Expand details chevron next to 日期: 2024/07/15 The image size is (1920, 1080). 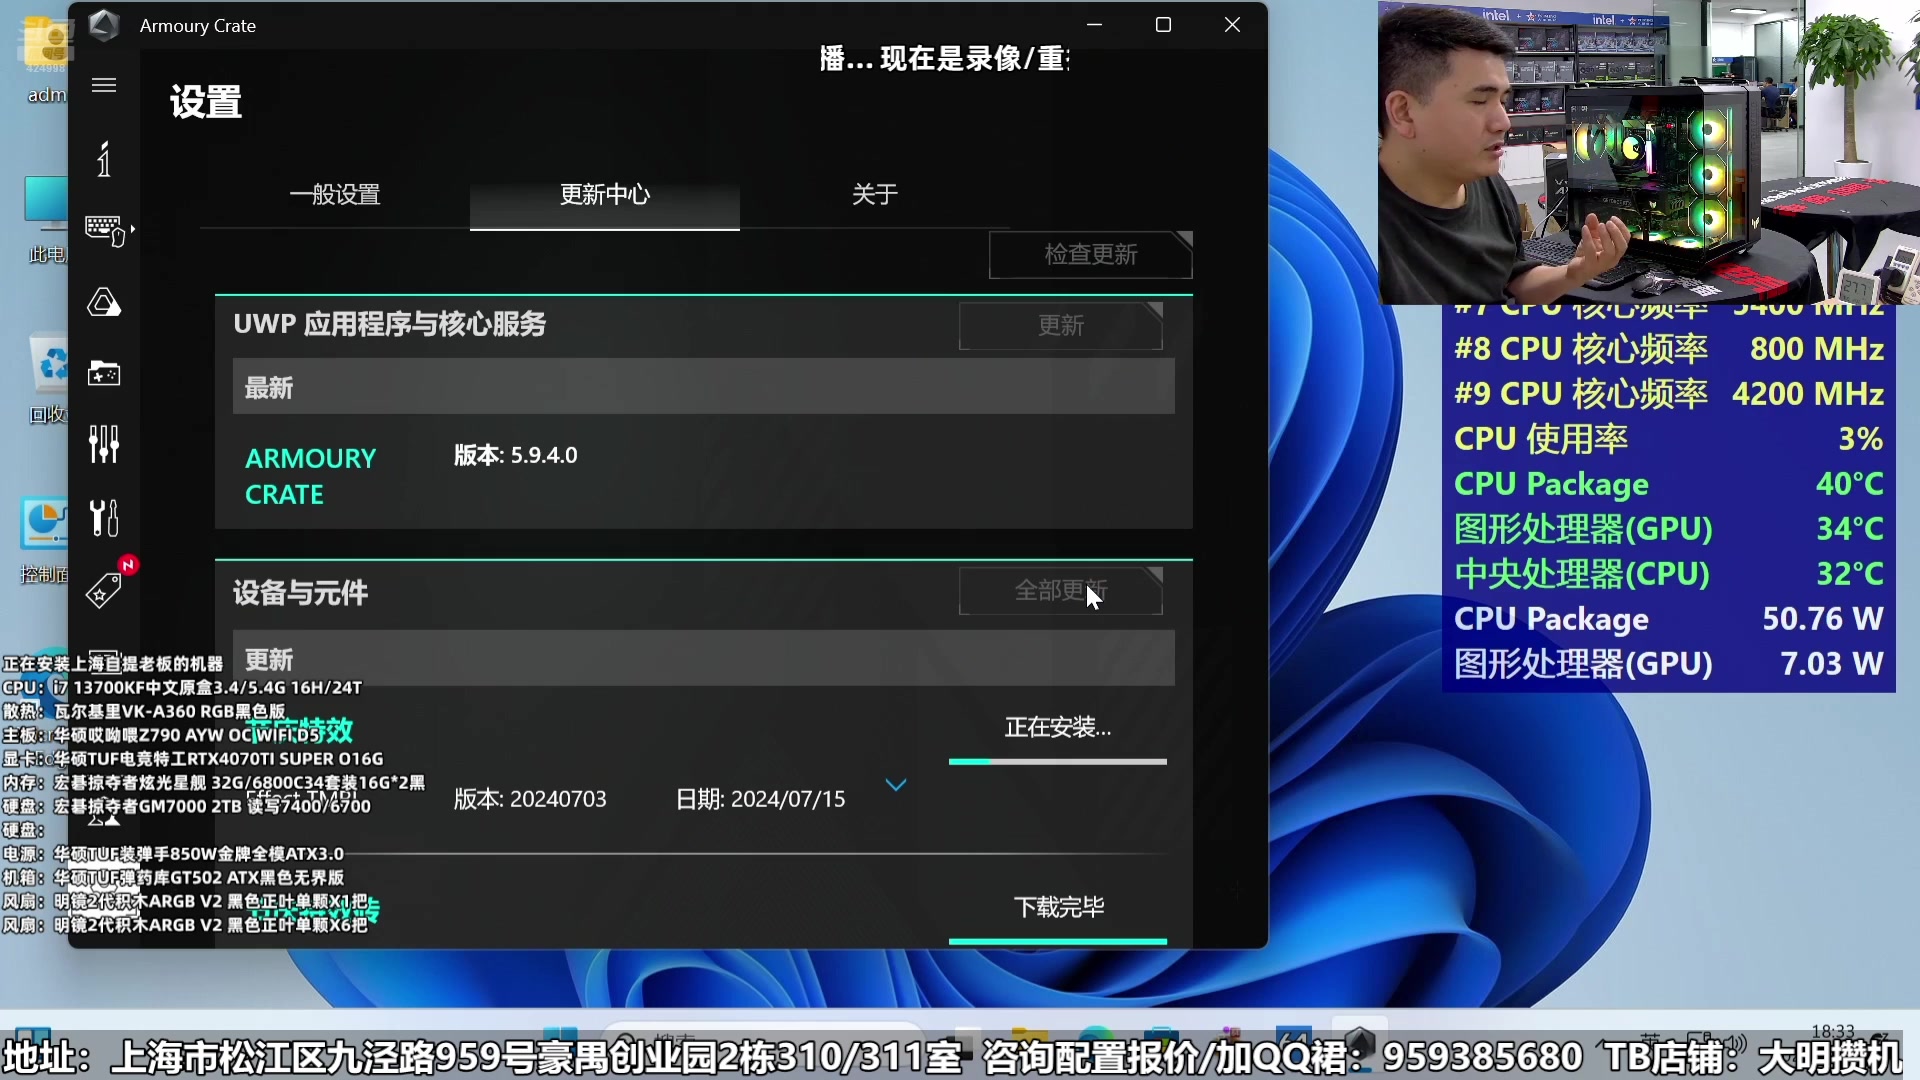click(896, 785)
